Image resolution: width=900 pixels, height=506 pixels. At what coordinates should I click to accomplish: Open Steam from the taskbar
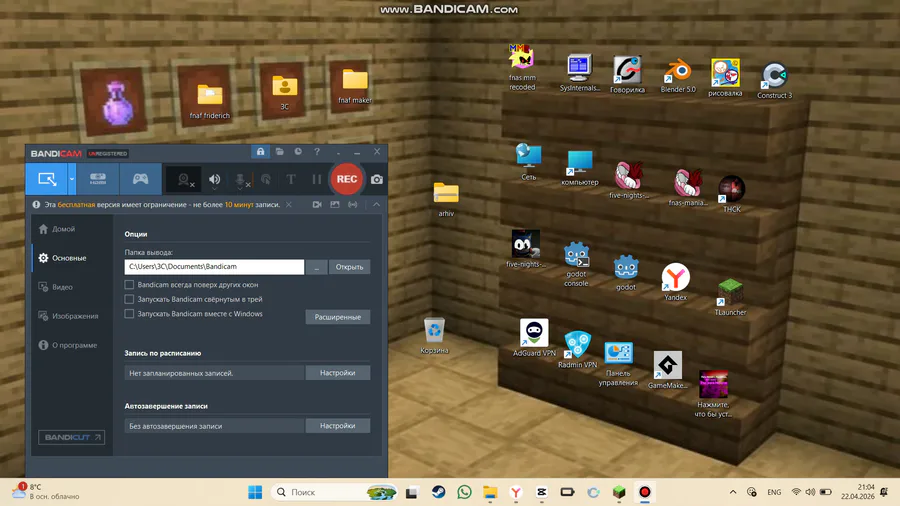(439, 492)
